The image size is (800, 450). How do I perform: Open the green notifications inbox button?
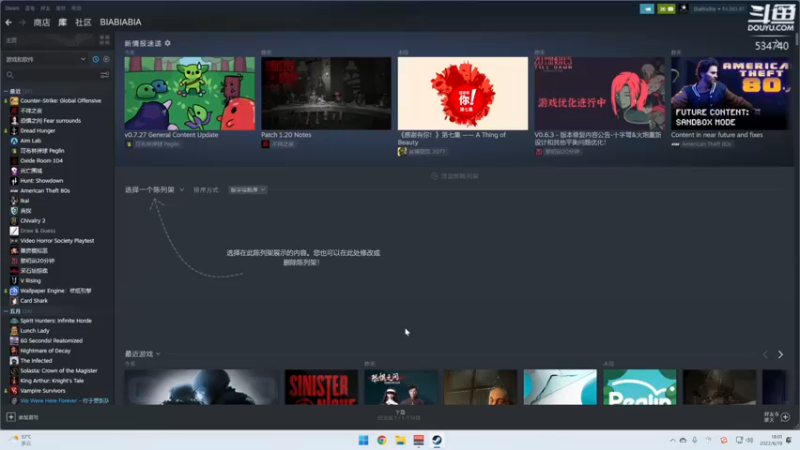pos(666,9)
